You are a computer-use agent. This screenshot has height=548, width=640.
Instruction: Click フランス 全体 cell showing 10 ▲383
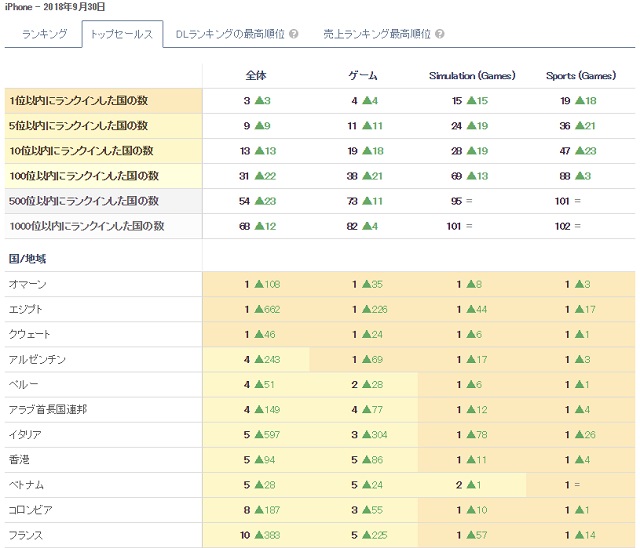[256, 535]
